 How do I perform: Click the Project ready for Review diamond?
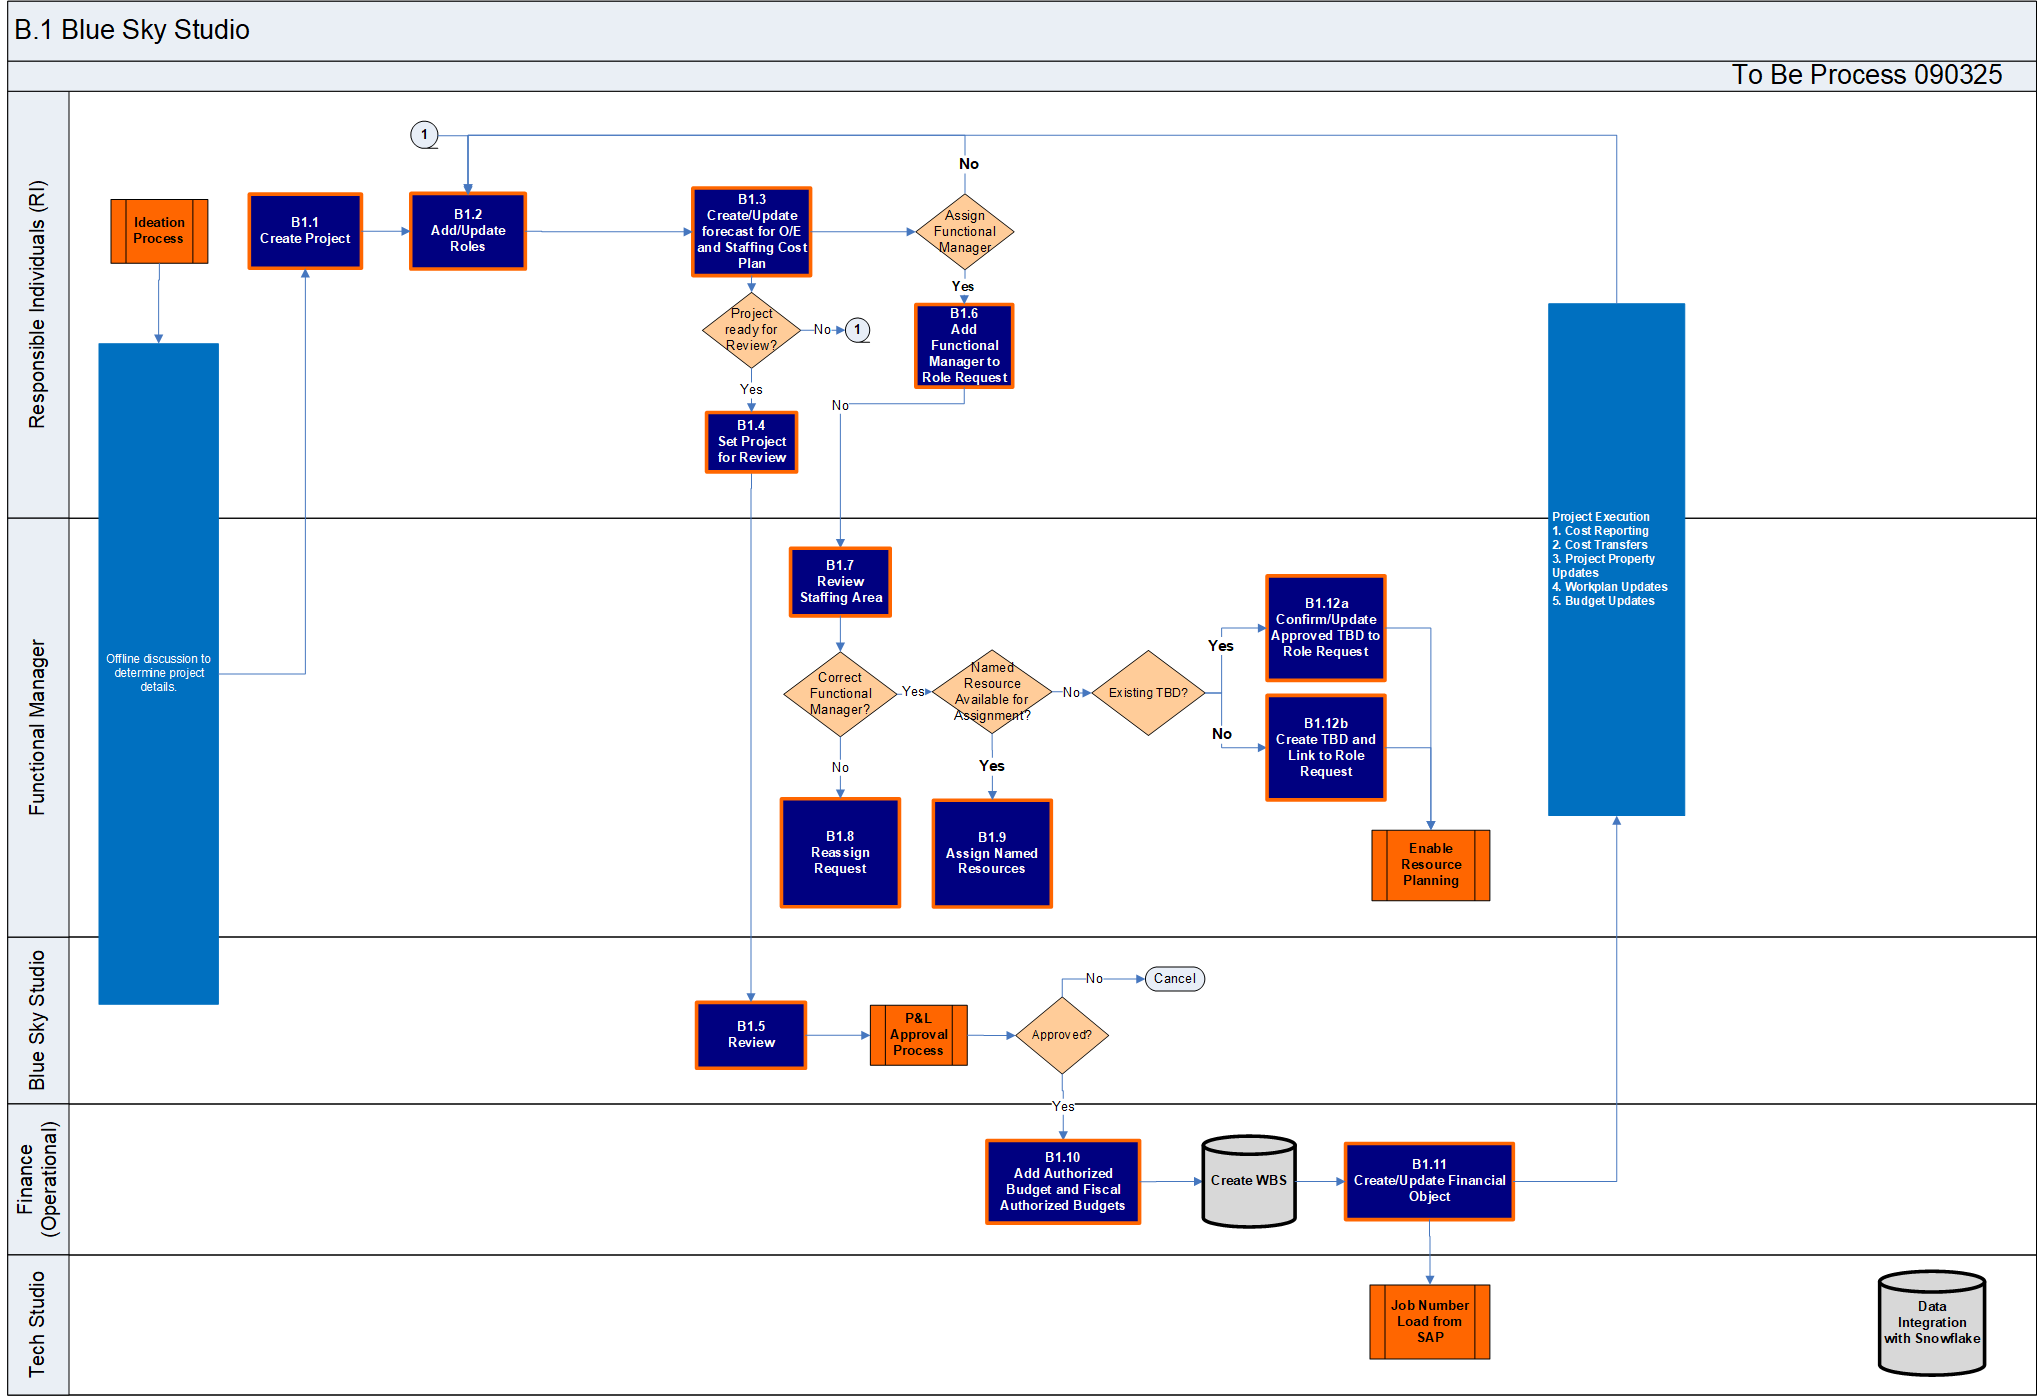(x=751, y=329)
